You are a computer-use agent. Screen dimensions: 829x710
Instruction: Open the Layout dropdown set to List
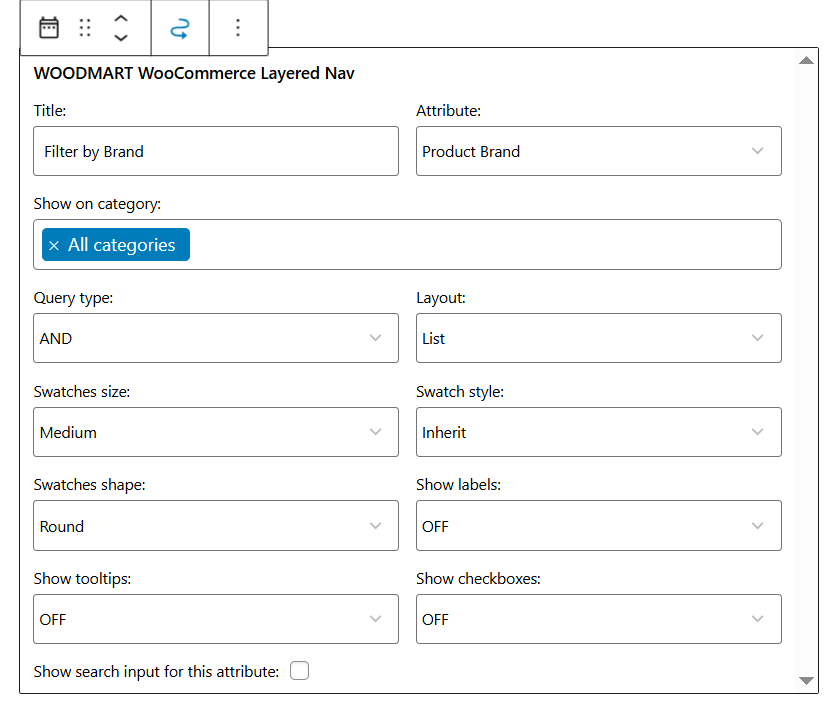tap(598, 339)
